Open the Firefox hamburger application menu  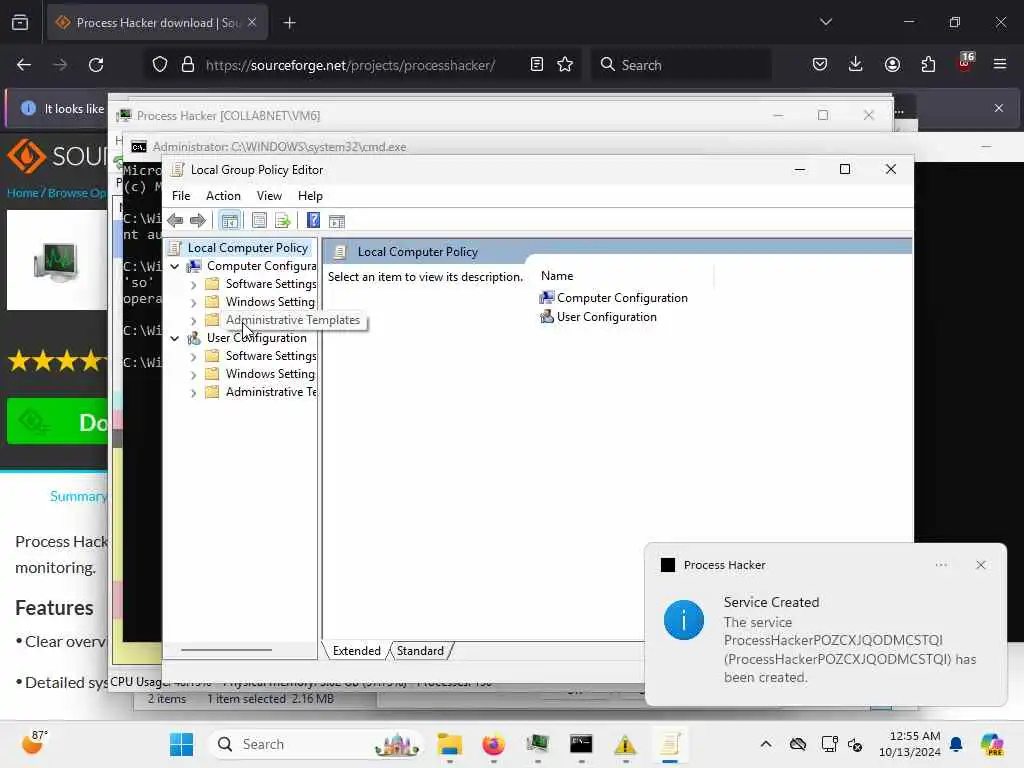[x=1000, y=64]
